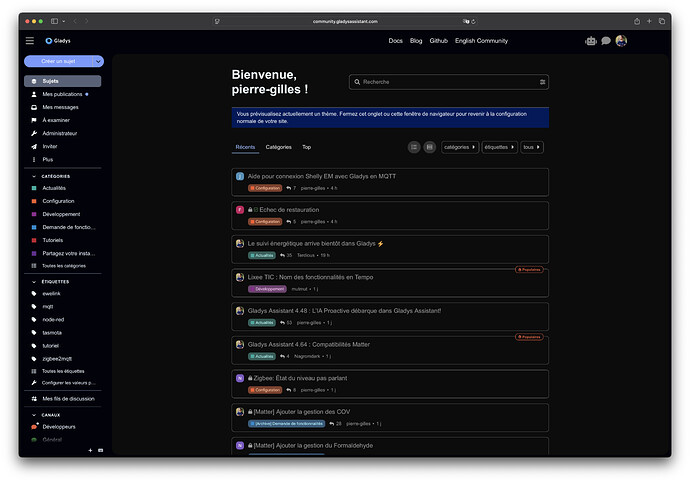Toggle the hamburger sidebar menu
The width and height of the screenshot is (690, 482).
coord(30,41)
